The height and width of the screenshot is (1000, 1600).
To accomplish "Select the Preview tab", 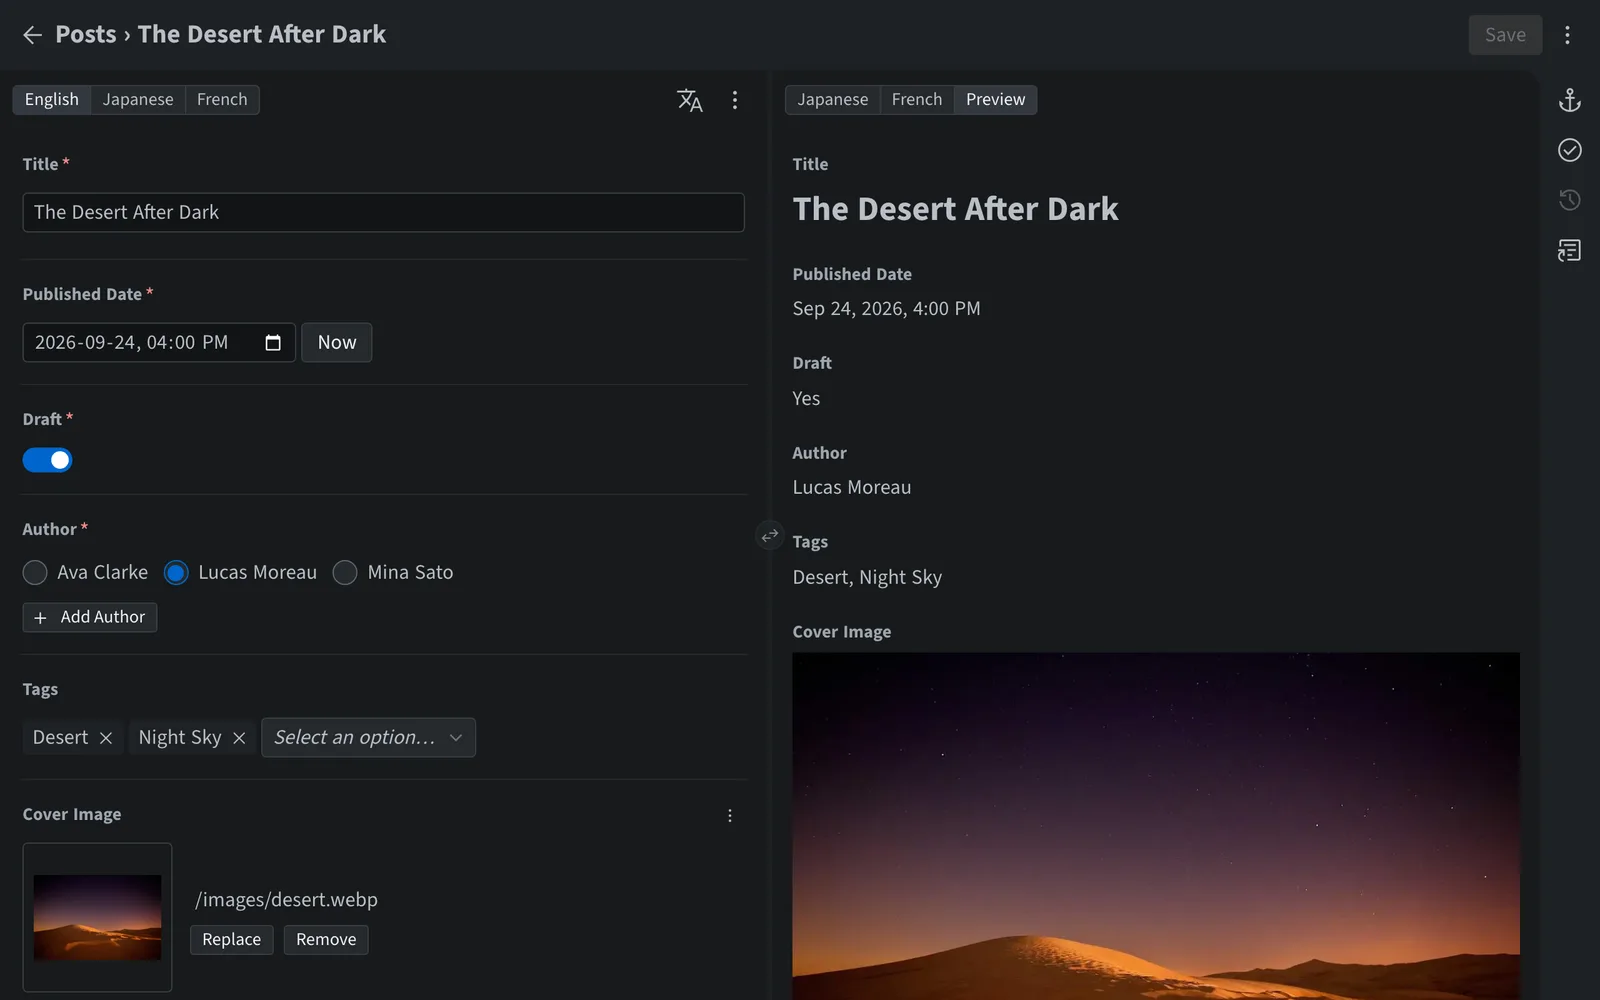I will (x=995, y=100).
